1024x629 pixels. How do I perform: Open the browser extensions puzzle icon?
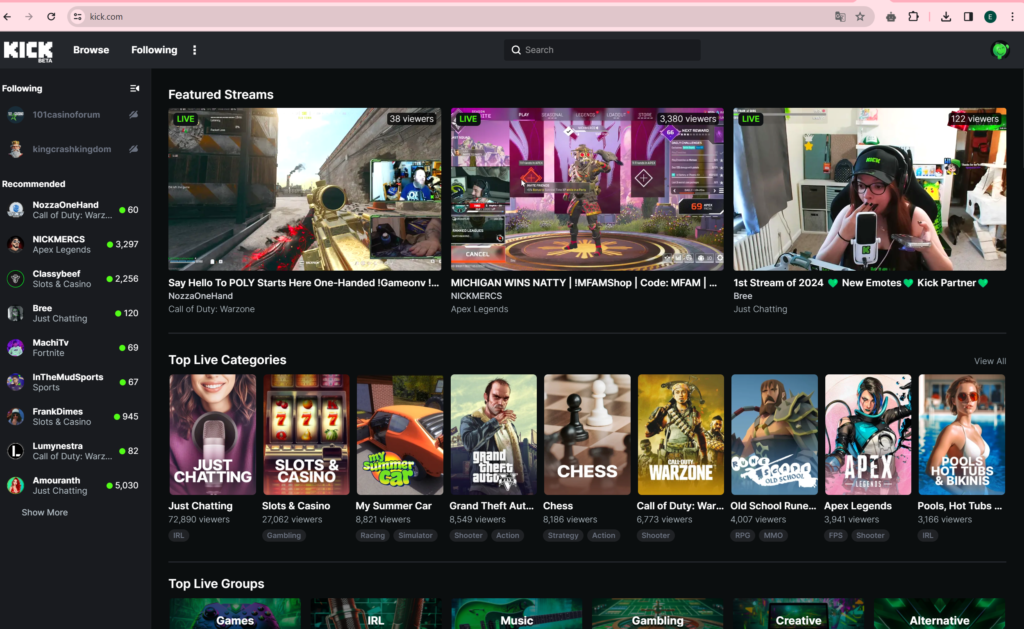[x=913, y=17]
